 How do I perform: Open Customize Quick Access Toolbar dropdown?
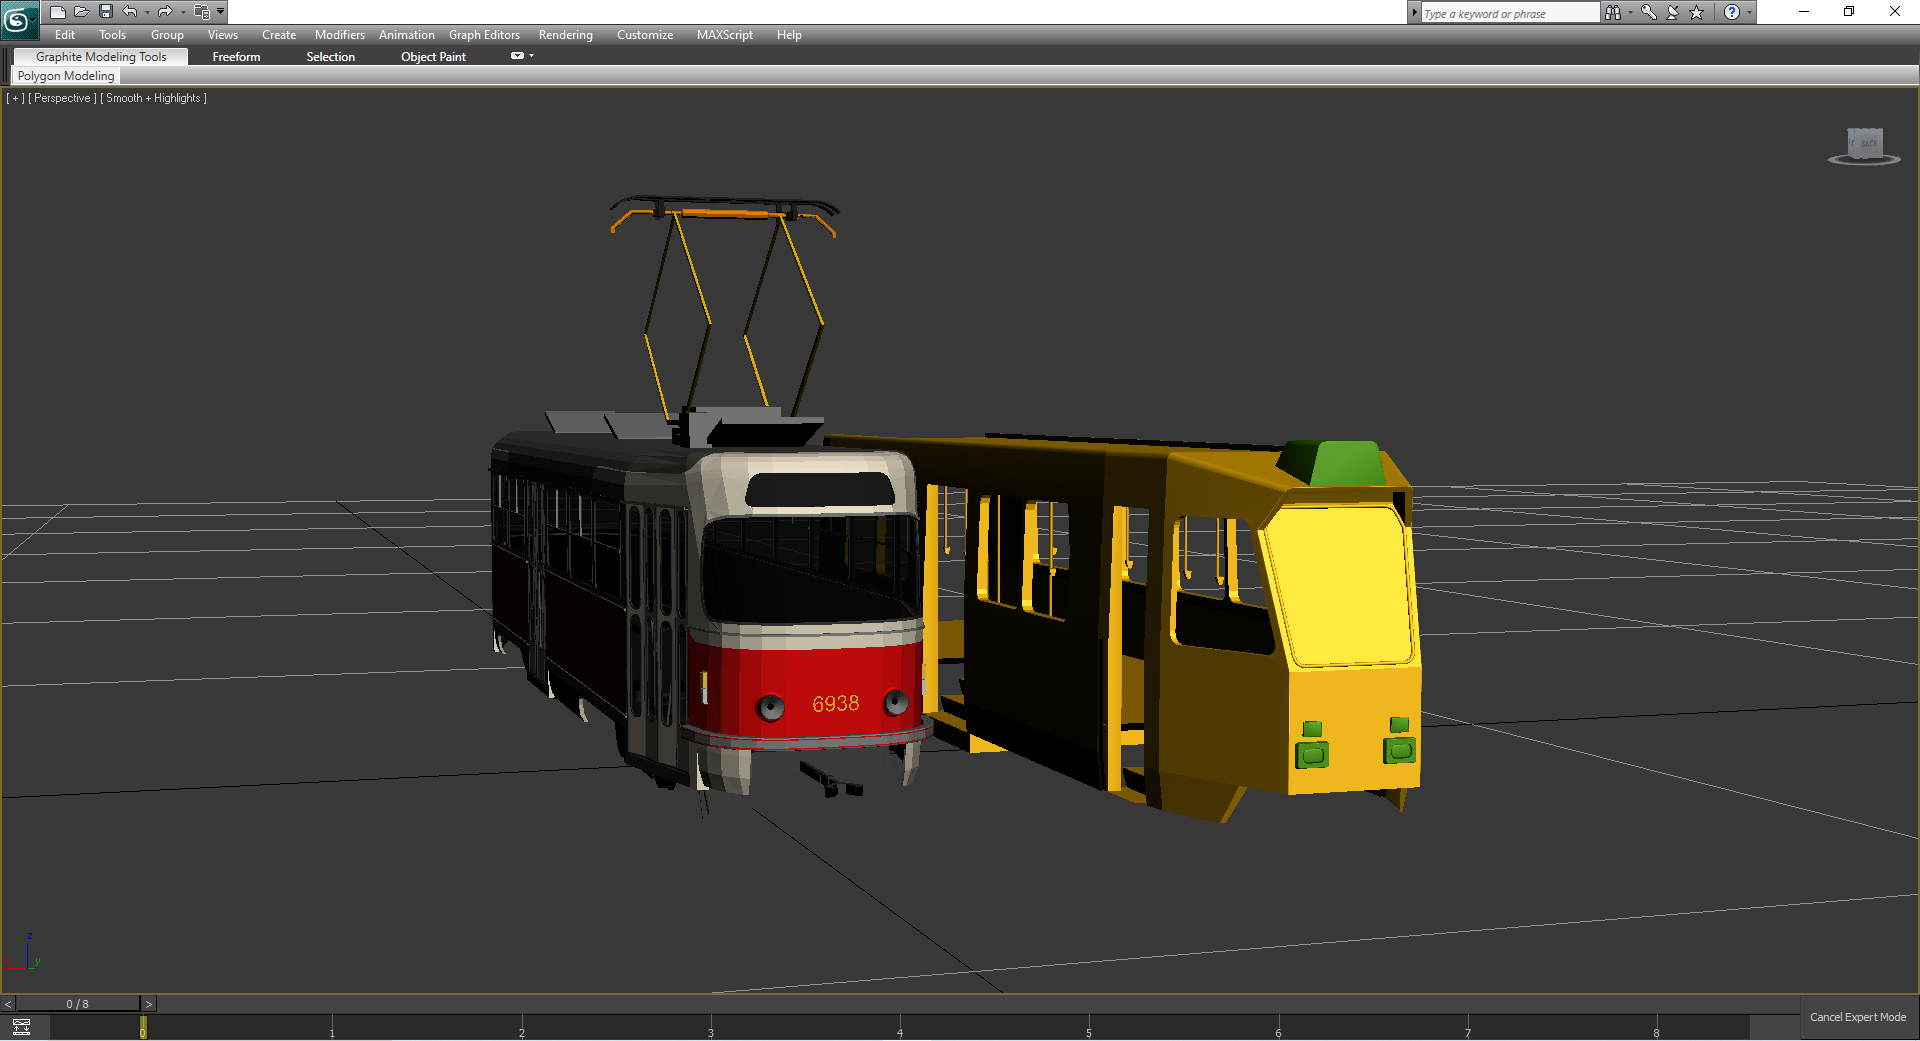pyautogui.click(x=221, y=12)
